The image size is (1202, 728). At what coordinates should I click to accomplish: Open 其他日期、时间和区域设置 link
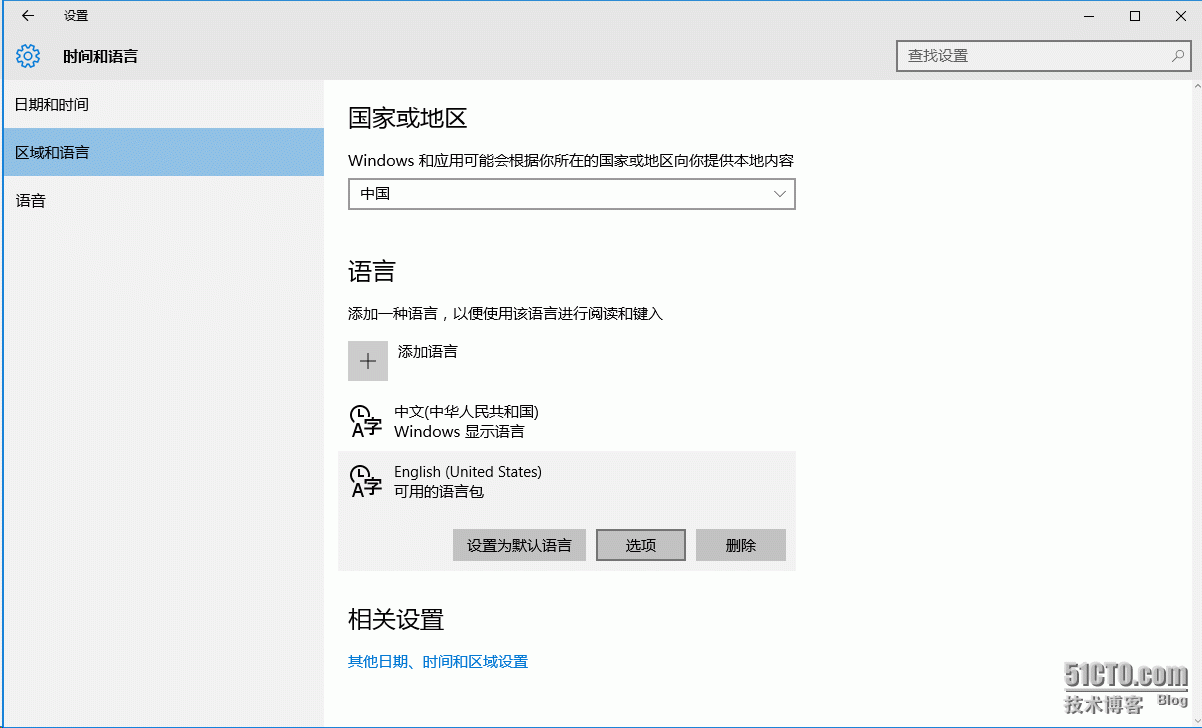tap(438, 661)
